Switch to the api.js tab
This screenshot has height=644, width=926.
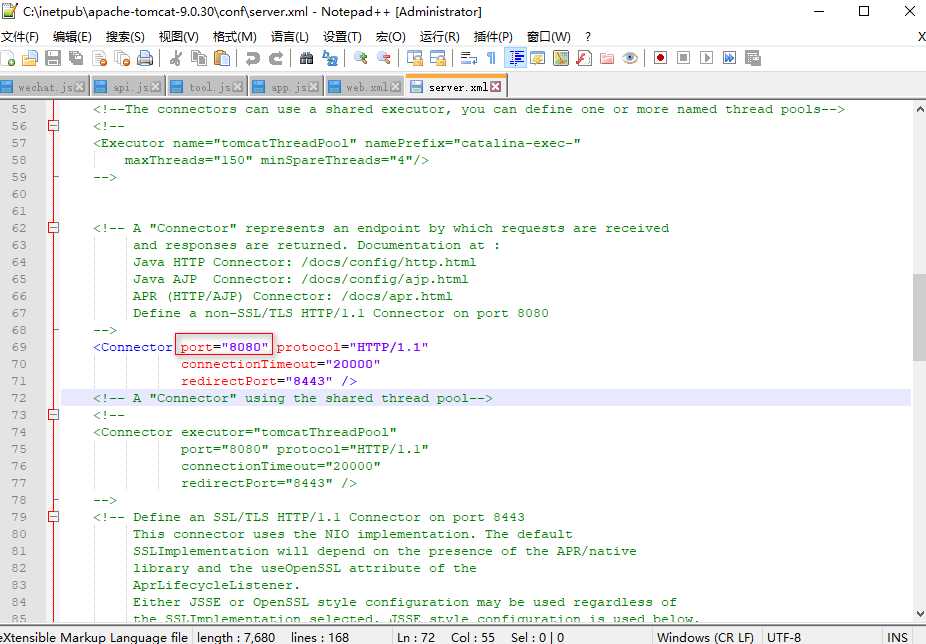[x=129, y=87]
